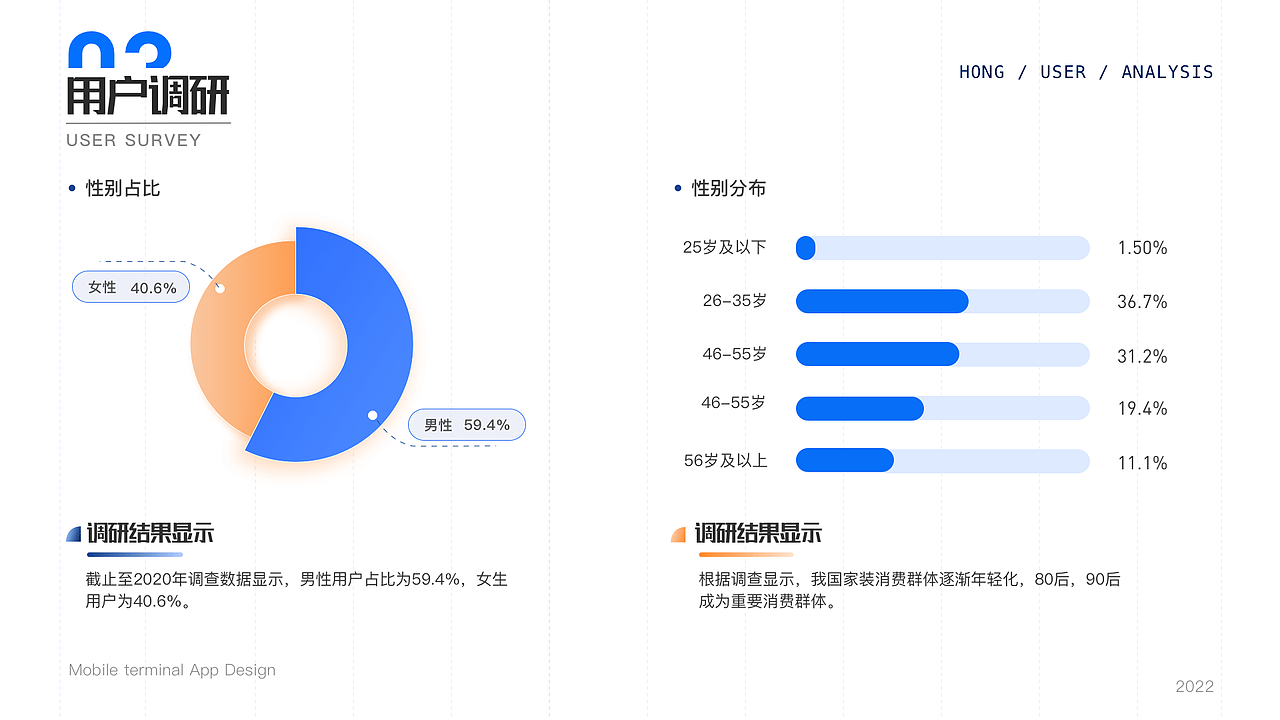Click the Mobile terminal App Design footer link
This screenshot has height=720, width=1280.
point(171,670)
